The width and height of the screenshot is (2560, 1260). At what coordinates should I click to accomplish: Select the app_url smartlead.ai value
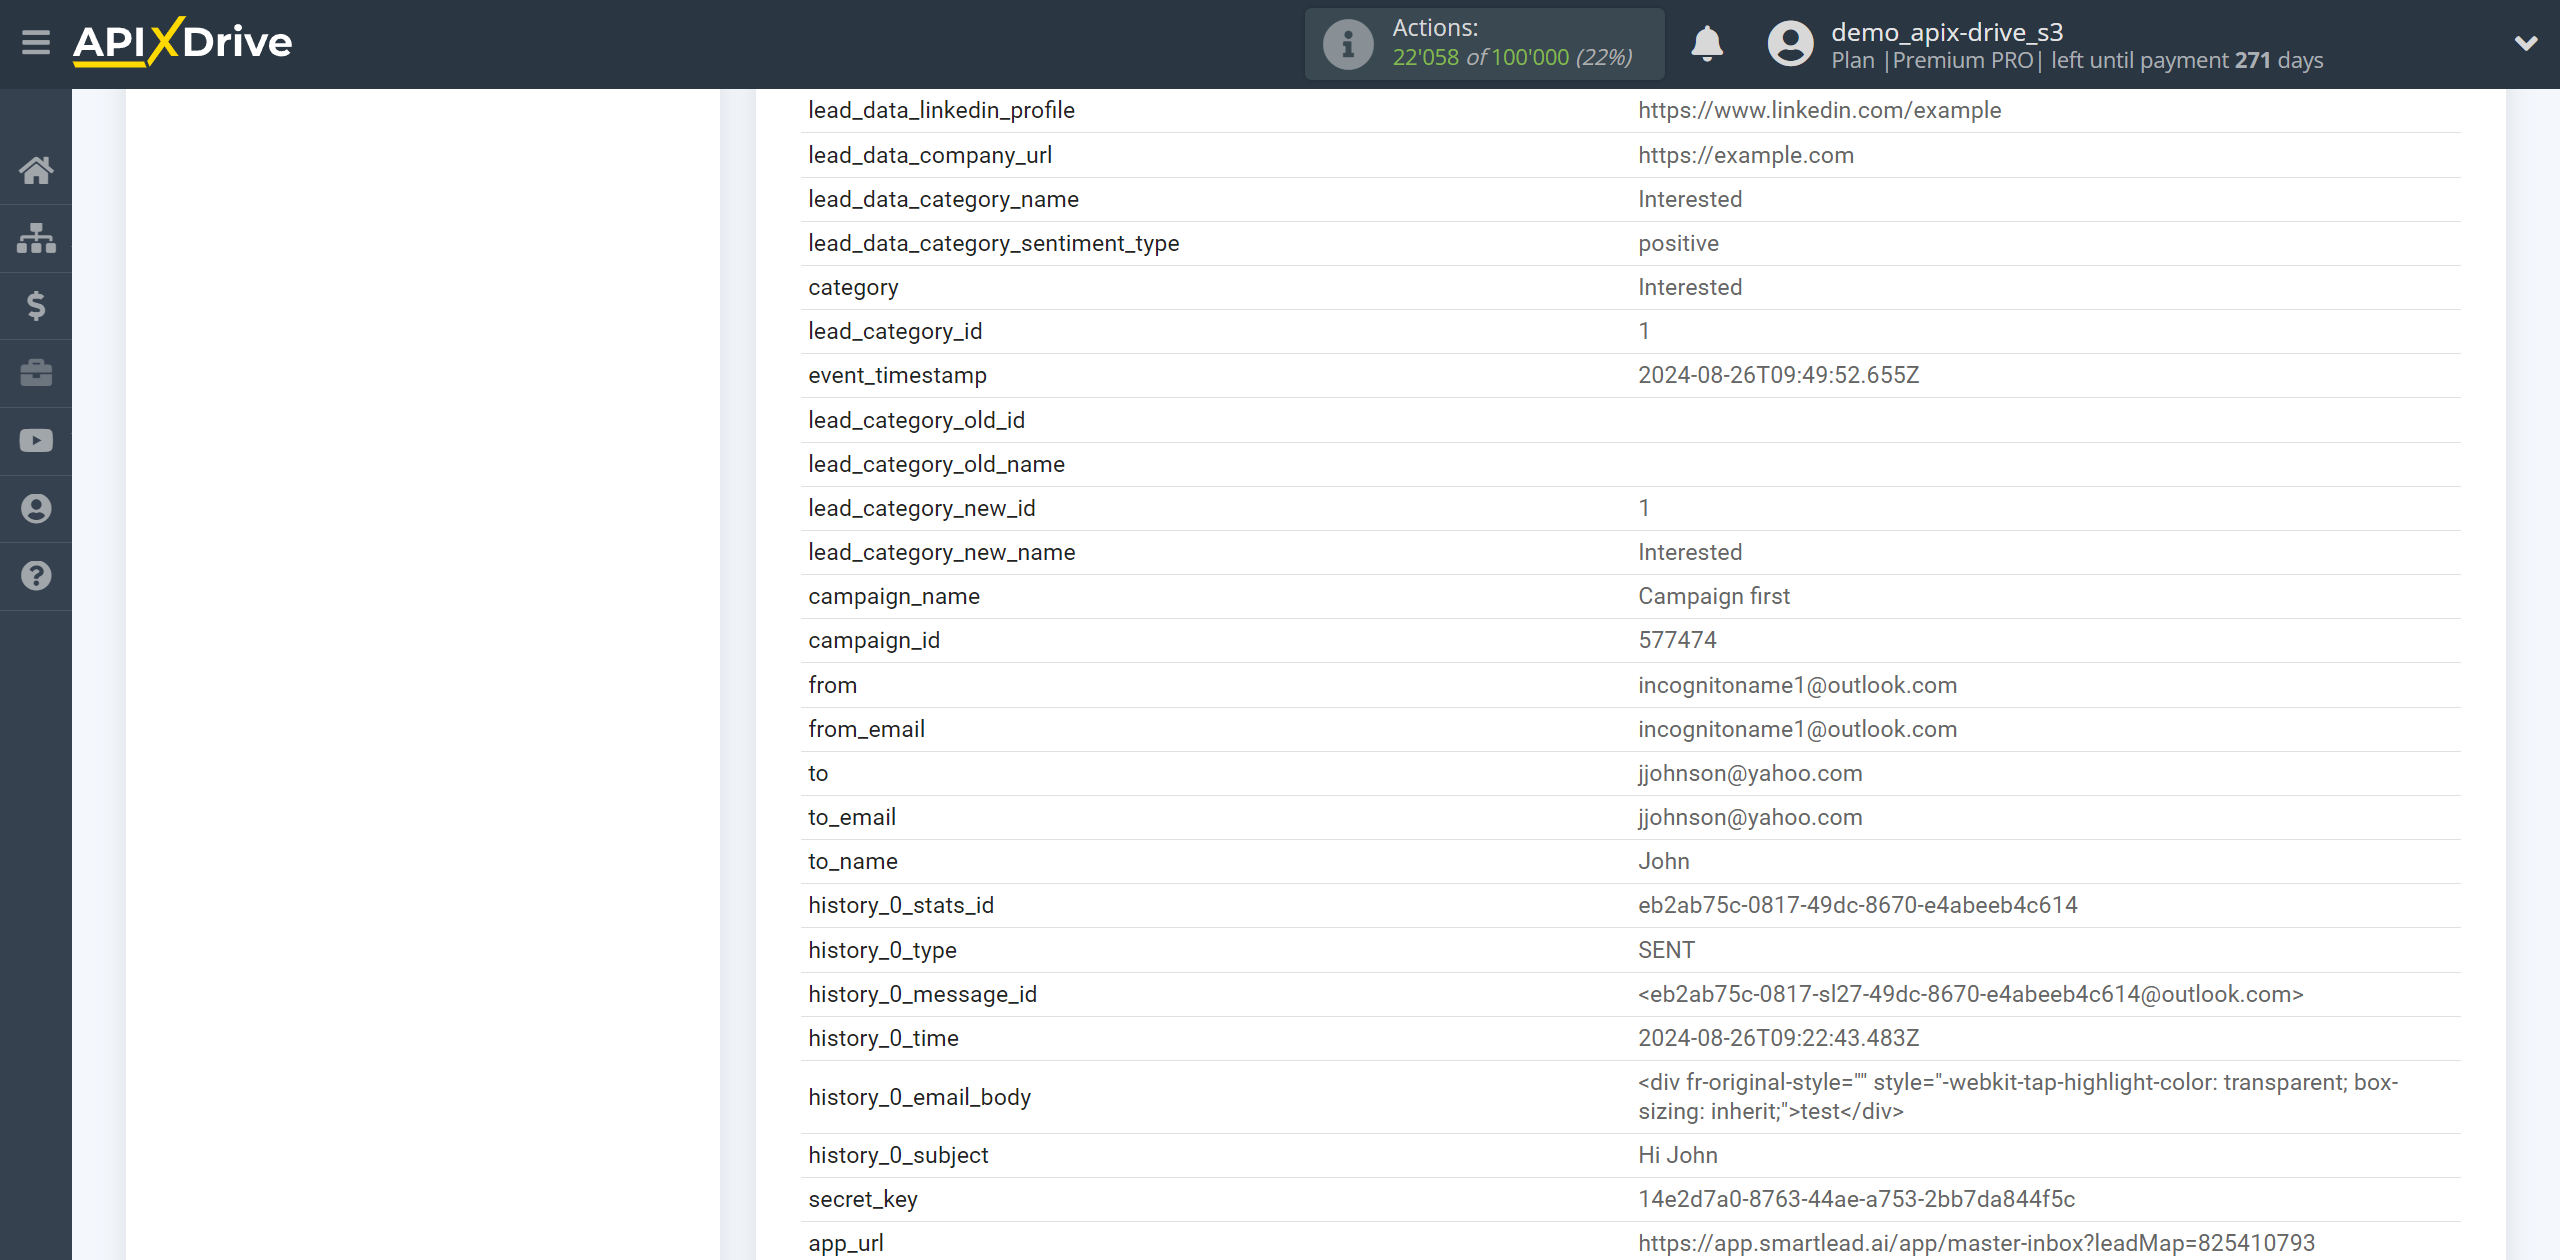coord(1976,1243)
